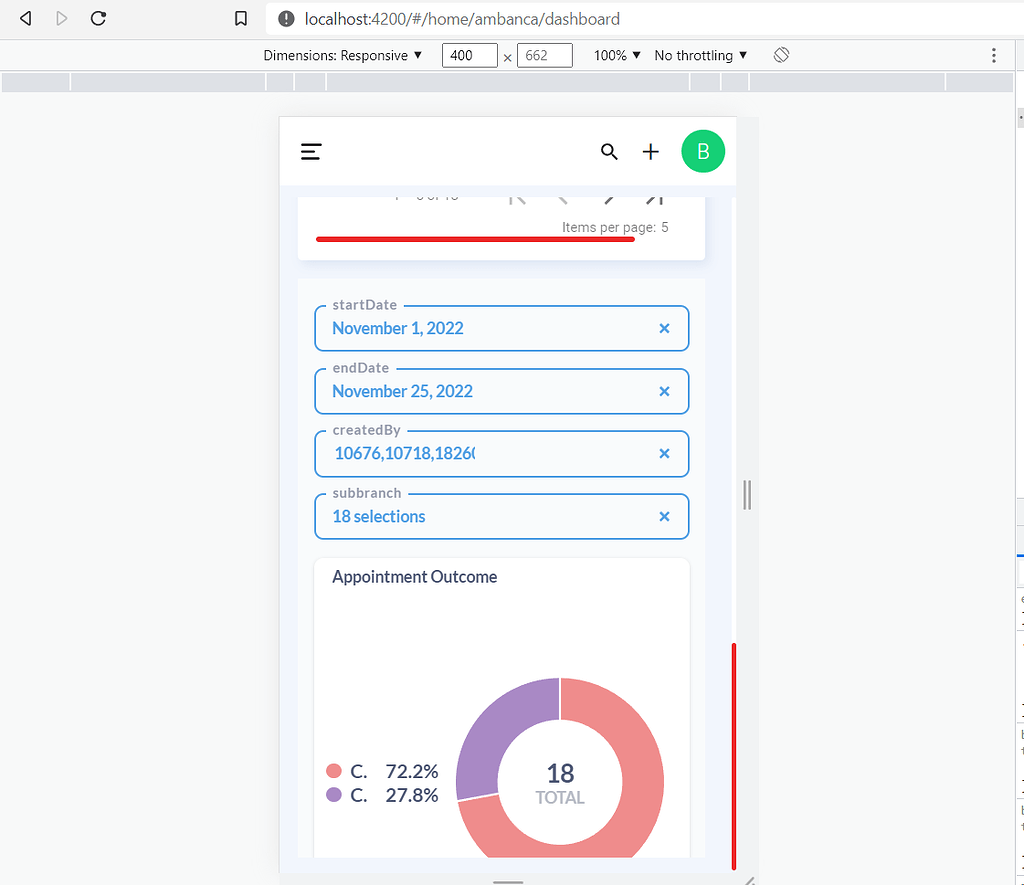Screen dimensions: 1024x885
Task: Jump to first page using the paginator icon
Action: [517, 197]
